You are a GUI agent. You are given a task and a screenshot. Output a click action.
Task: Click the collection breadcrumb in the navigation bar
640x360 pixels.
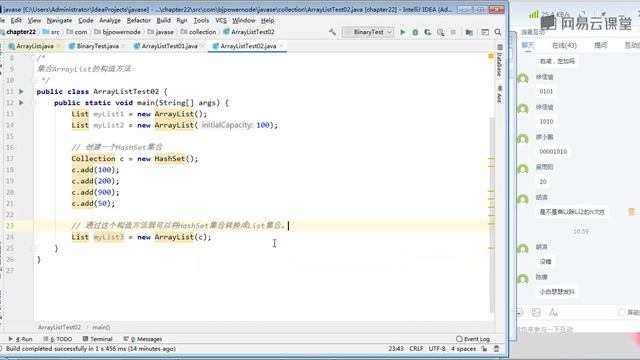pyautogui.click(x=198, y=32)
